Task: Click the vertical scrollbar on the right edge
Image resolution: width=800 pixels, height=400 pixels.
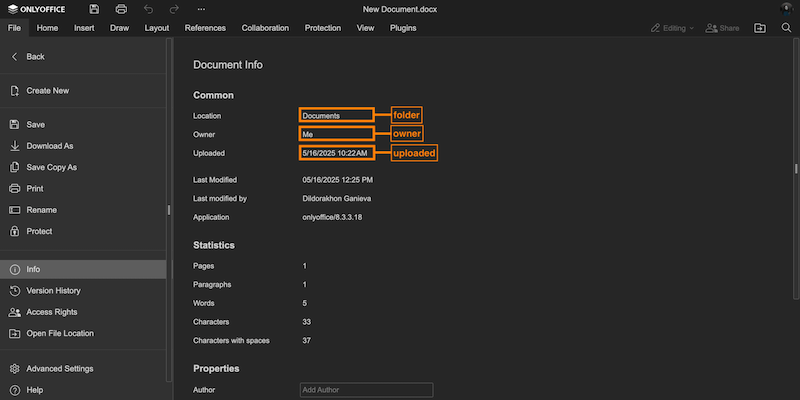Action: [796, 170]
